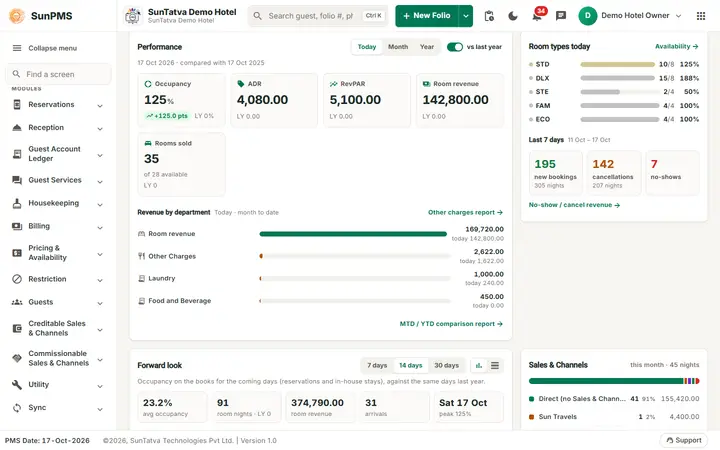Click the 7 no-shows card

[672, 174]
